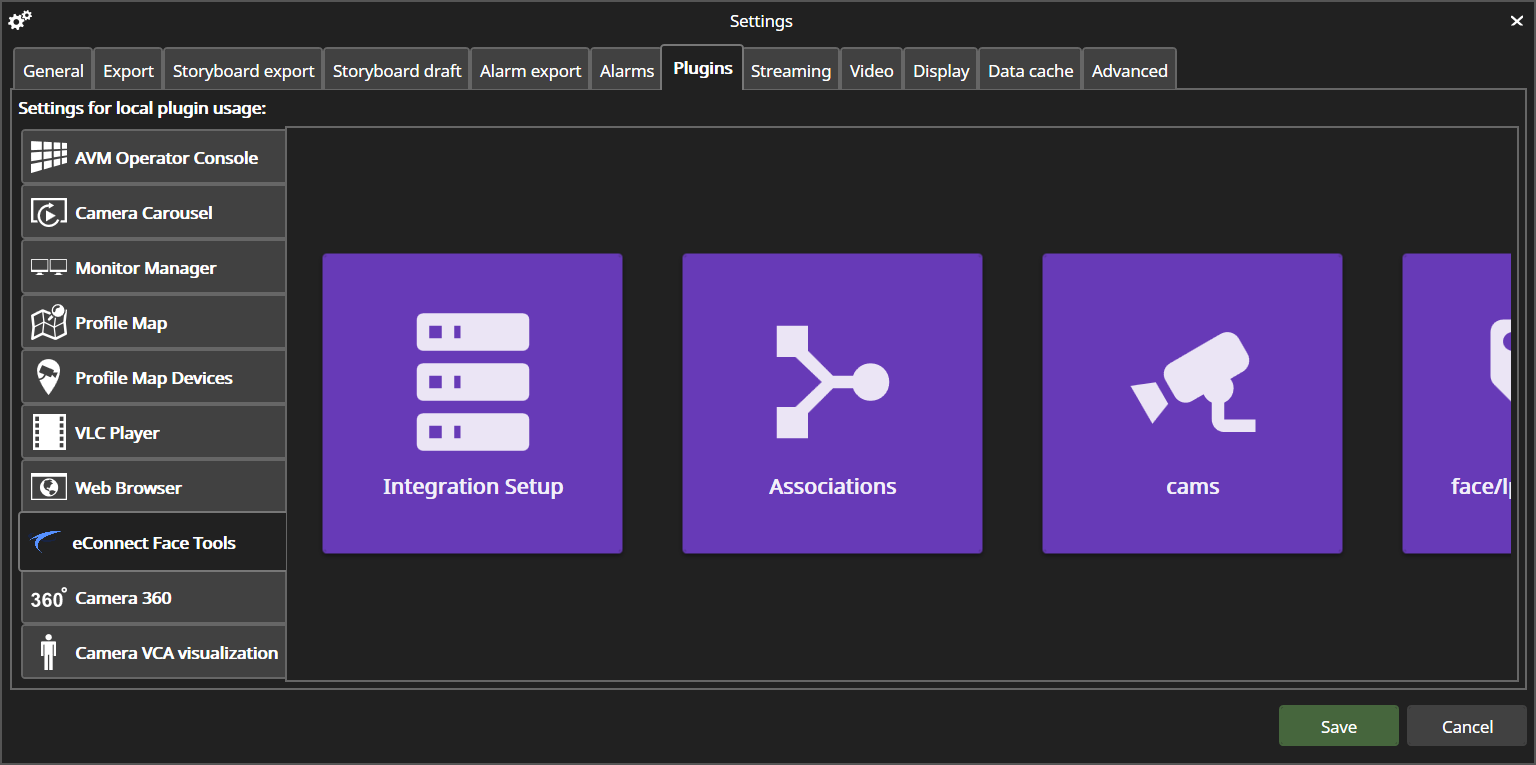Viewport: 1536px width, 765px height.
Task: Save the settings
Action: point(1338,726)
